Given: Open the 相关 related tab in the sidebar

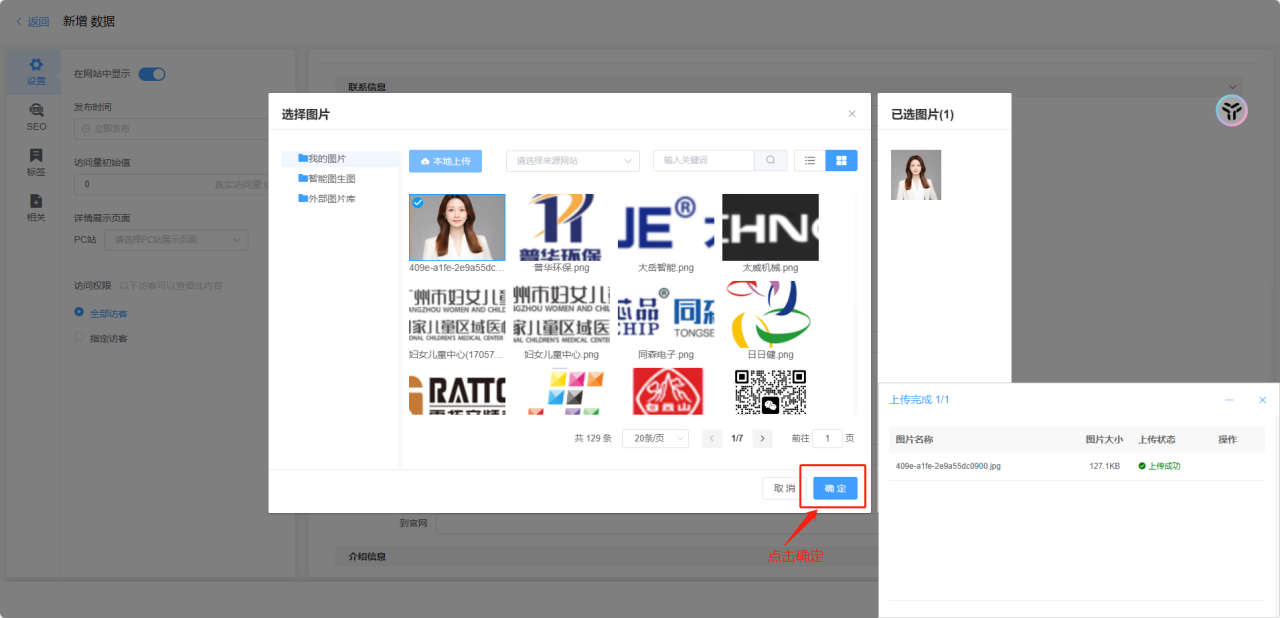Looking at the screenshot, I should pyautogui.click(x=36, y=207).
